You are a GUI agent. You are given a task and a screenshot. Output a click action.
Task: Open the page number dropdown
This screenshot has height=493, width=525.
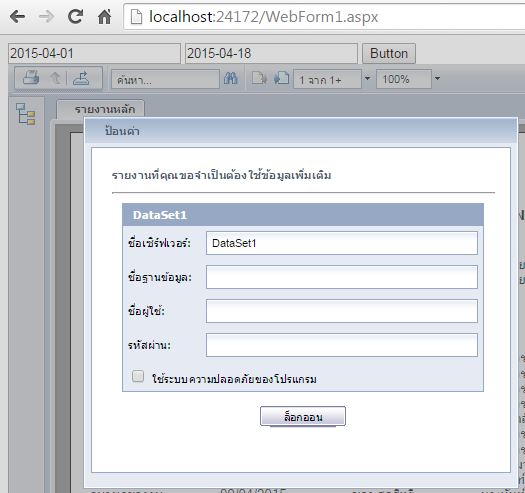tap(367, 79)
